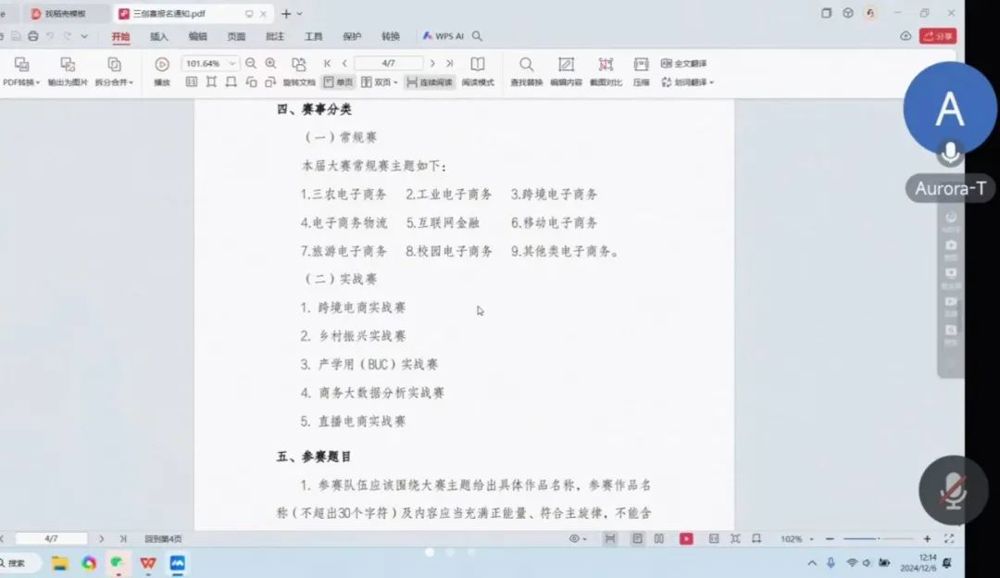Launch WPS Office from the taskbar
Viewport: 1000px width, 578px height.
[x=148, y=563]
